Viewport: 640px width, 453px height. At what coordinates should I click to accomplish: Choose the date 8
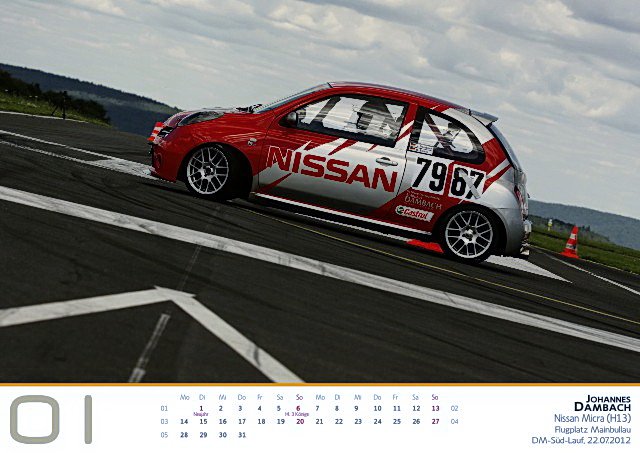pos(337,408)
